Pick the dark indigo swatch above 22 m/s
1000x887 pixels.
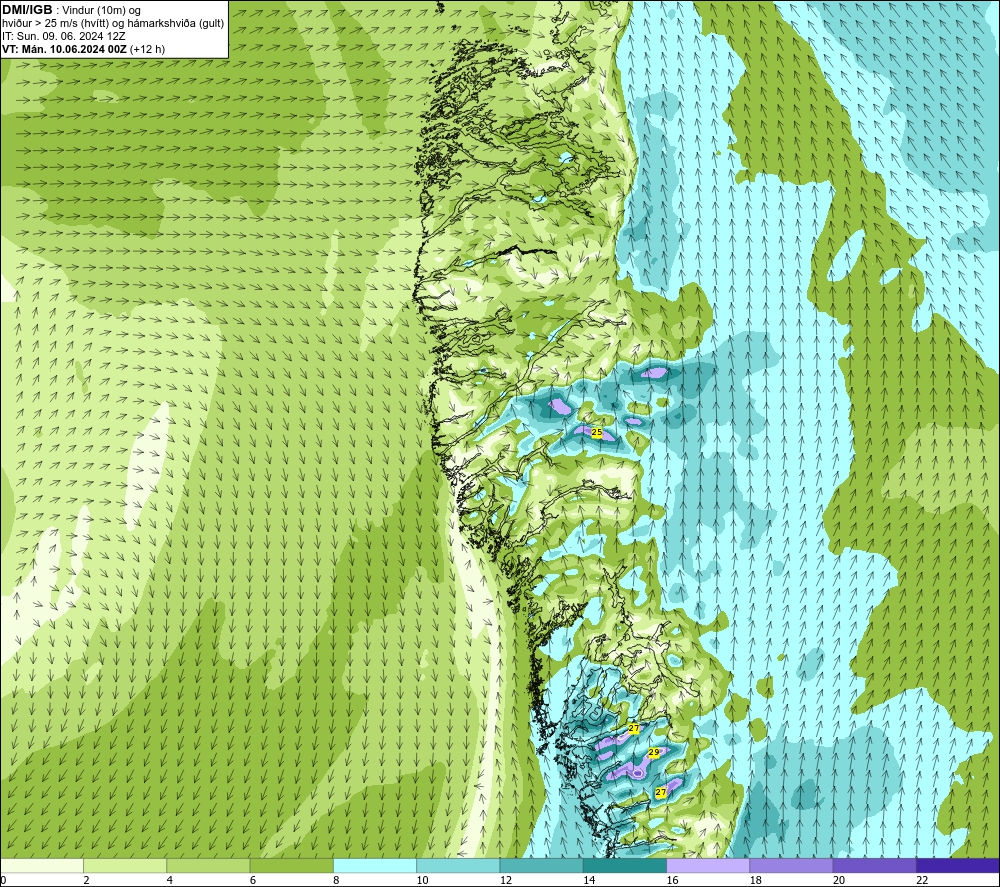pyautogui.click(x=957, y=865)
